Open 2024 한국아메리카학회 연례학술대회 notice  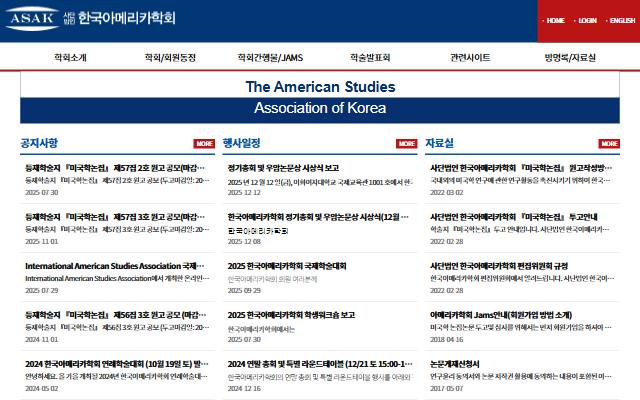(117, 364)
